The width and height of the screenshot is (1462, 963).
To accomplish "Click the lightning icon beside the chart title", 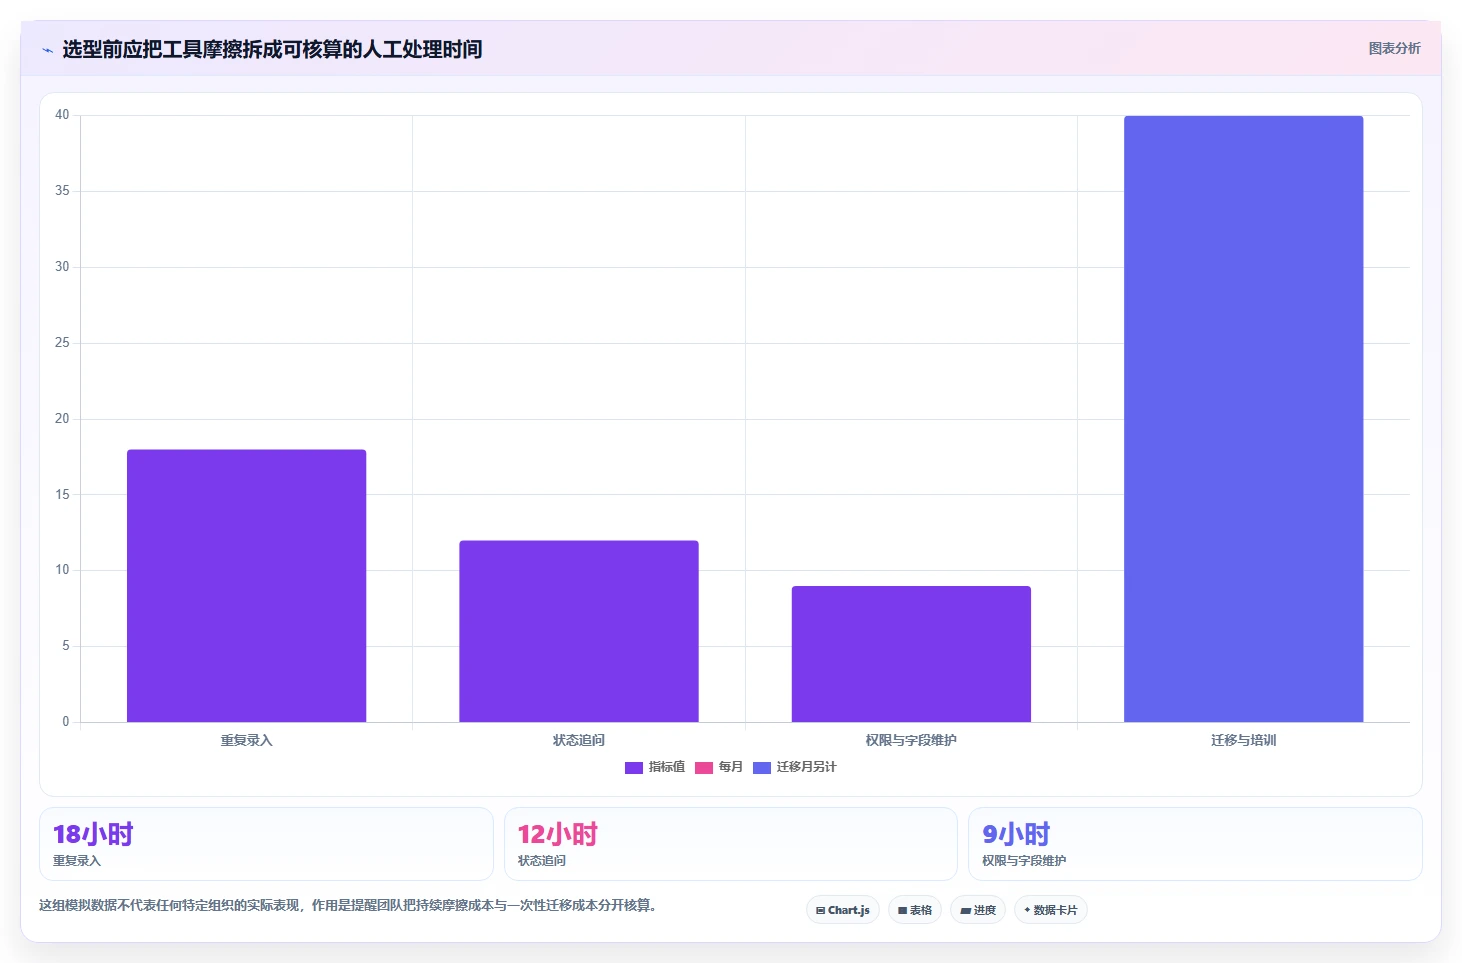I will (47, 50).
